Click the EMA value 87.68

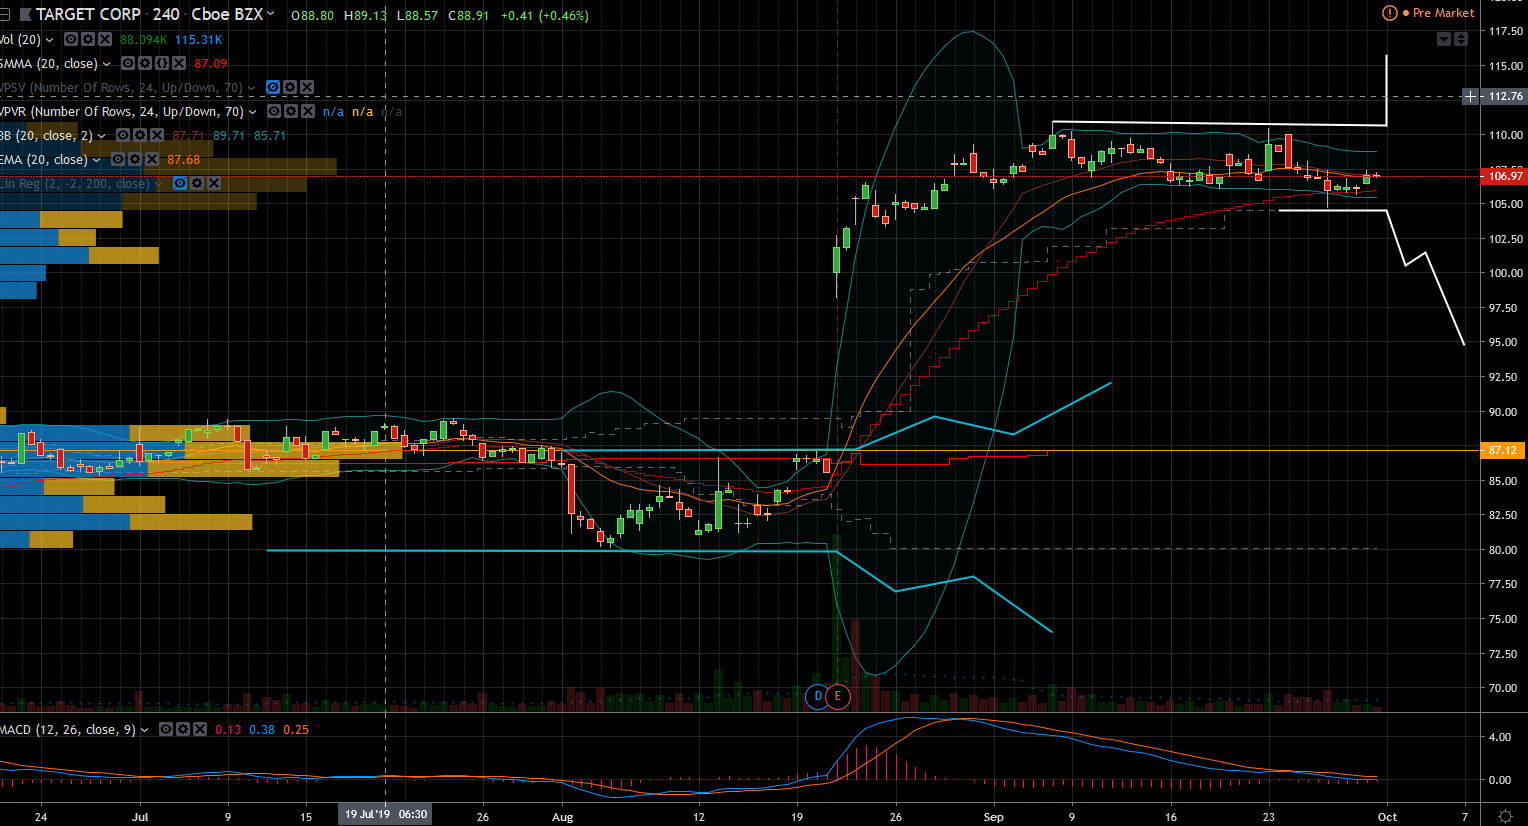click(x=183, y=160)
